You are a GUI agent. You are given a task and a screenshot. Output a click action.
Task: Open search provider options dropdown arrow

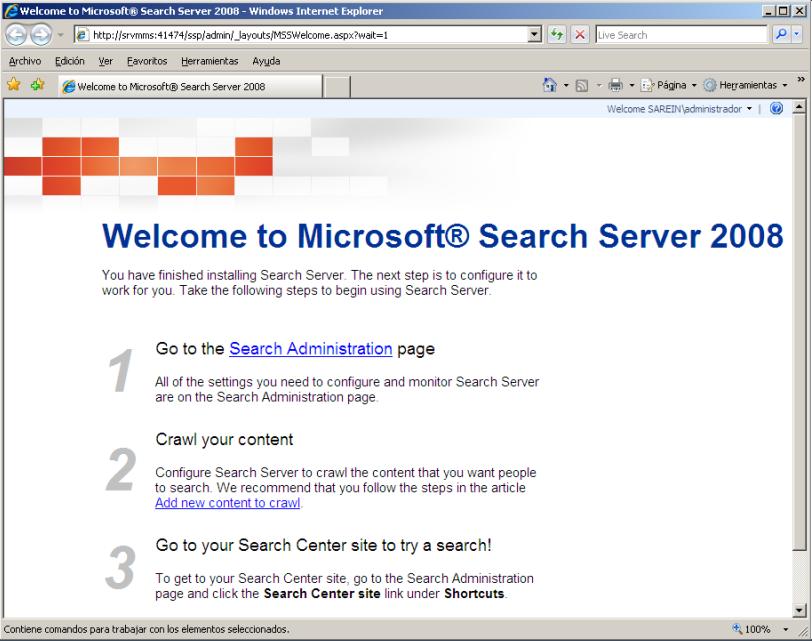point(796,35)
